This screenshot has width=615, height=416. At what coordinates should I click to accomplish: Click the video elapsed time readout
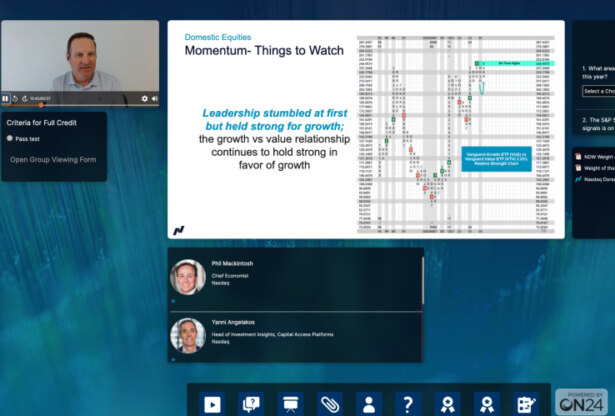point(40,99)
